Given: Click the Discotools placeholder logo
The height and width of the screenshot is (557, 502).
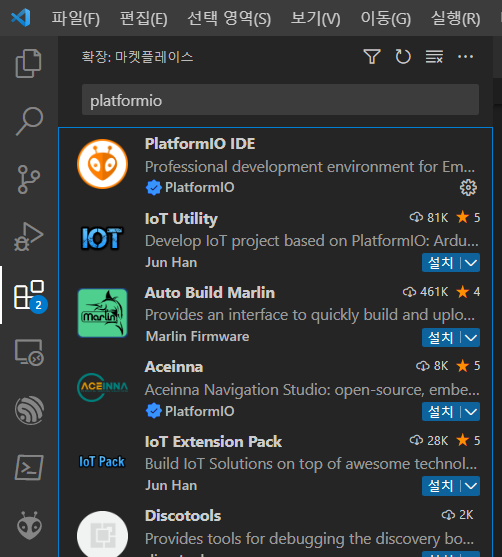Looking at the screenshot, I should pos(102,534).
